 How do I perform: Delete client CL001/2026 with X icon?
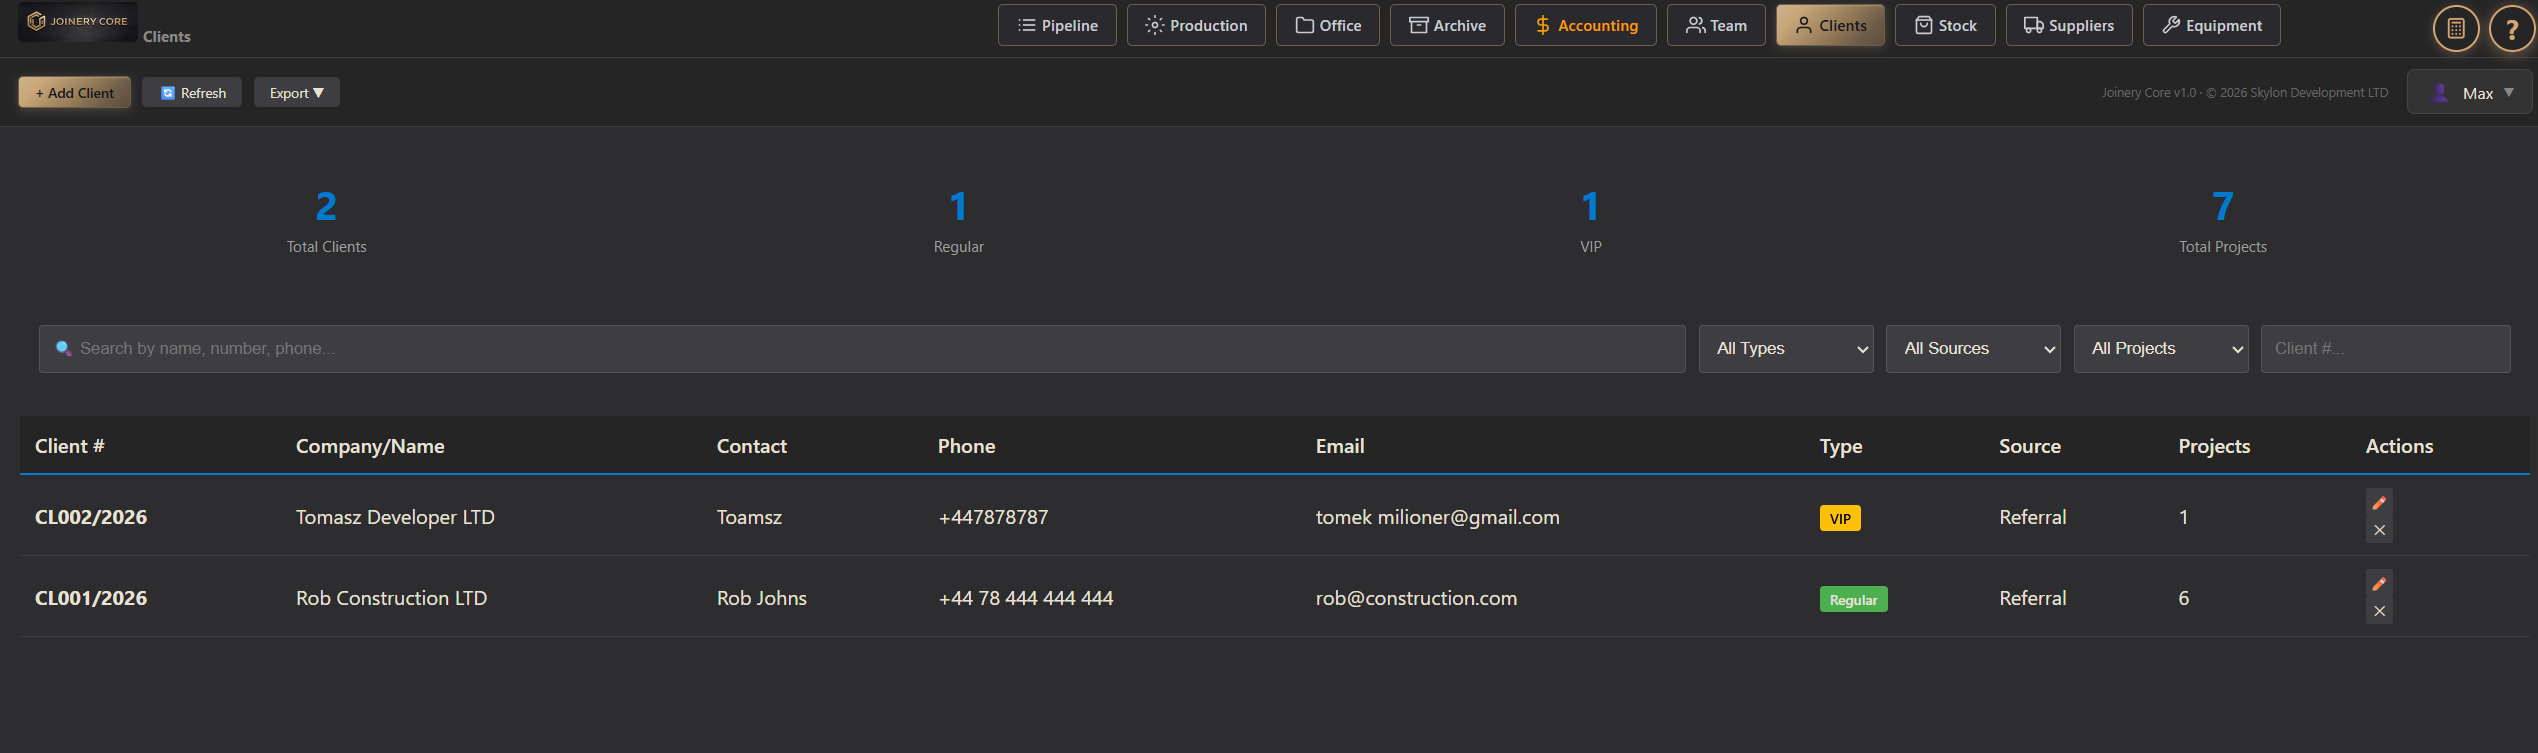click(2379, 611)
